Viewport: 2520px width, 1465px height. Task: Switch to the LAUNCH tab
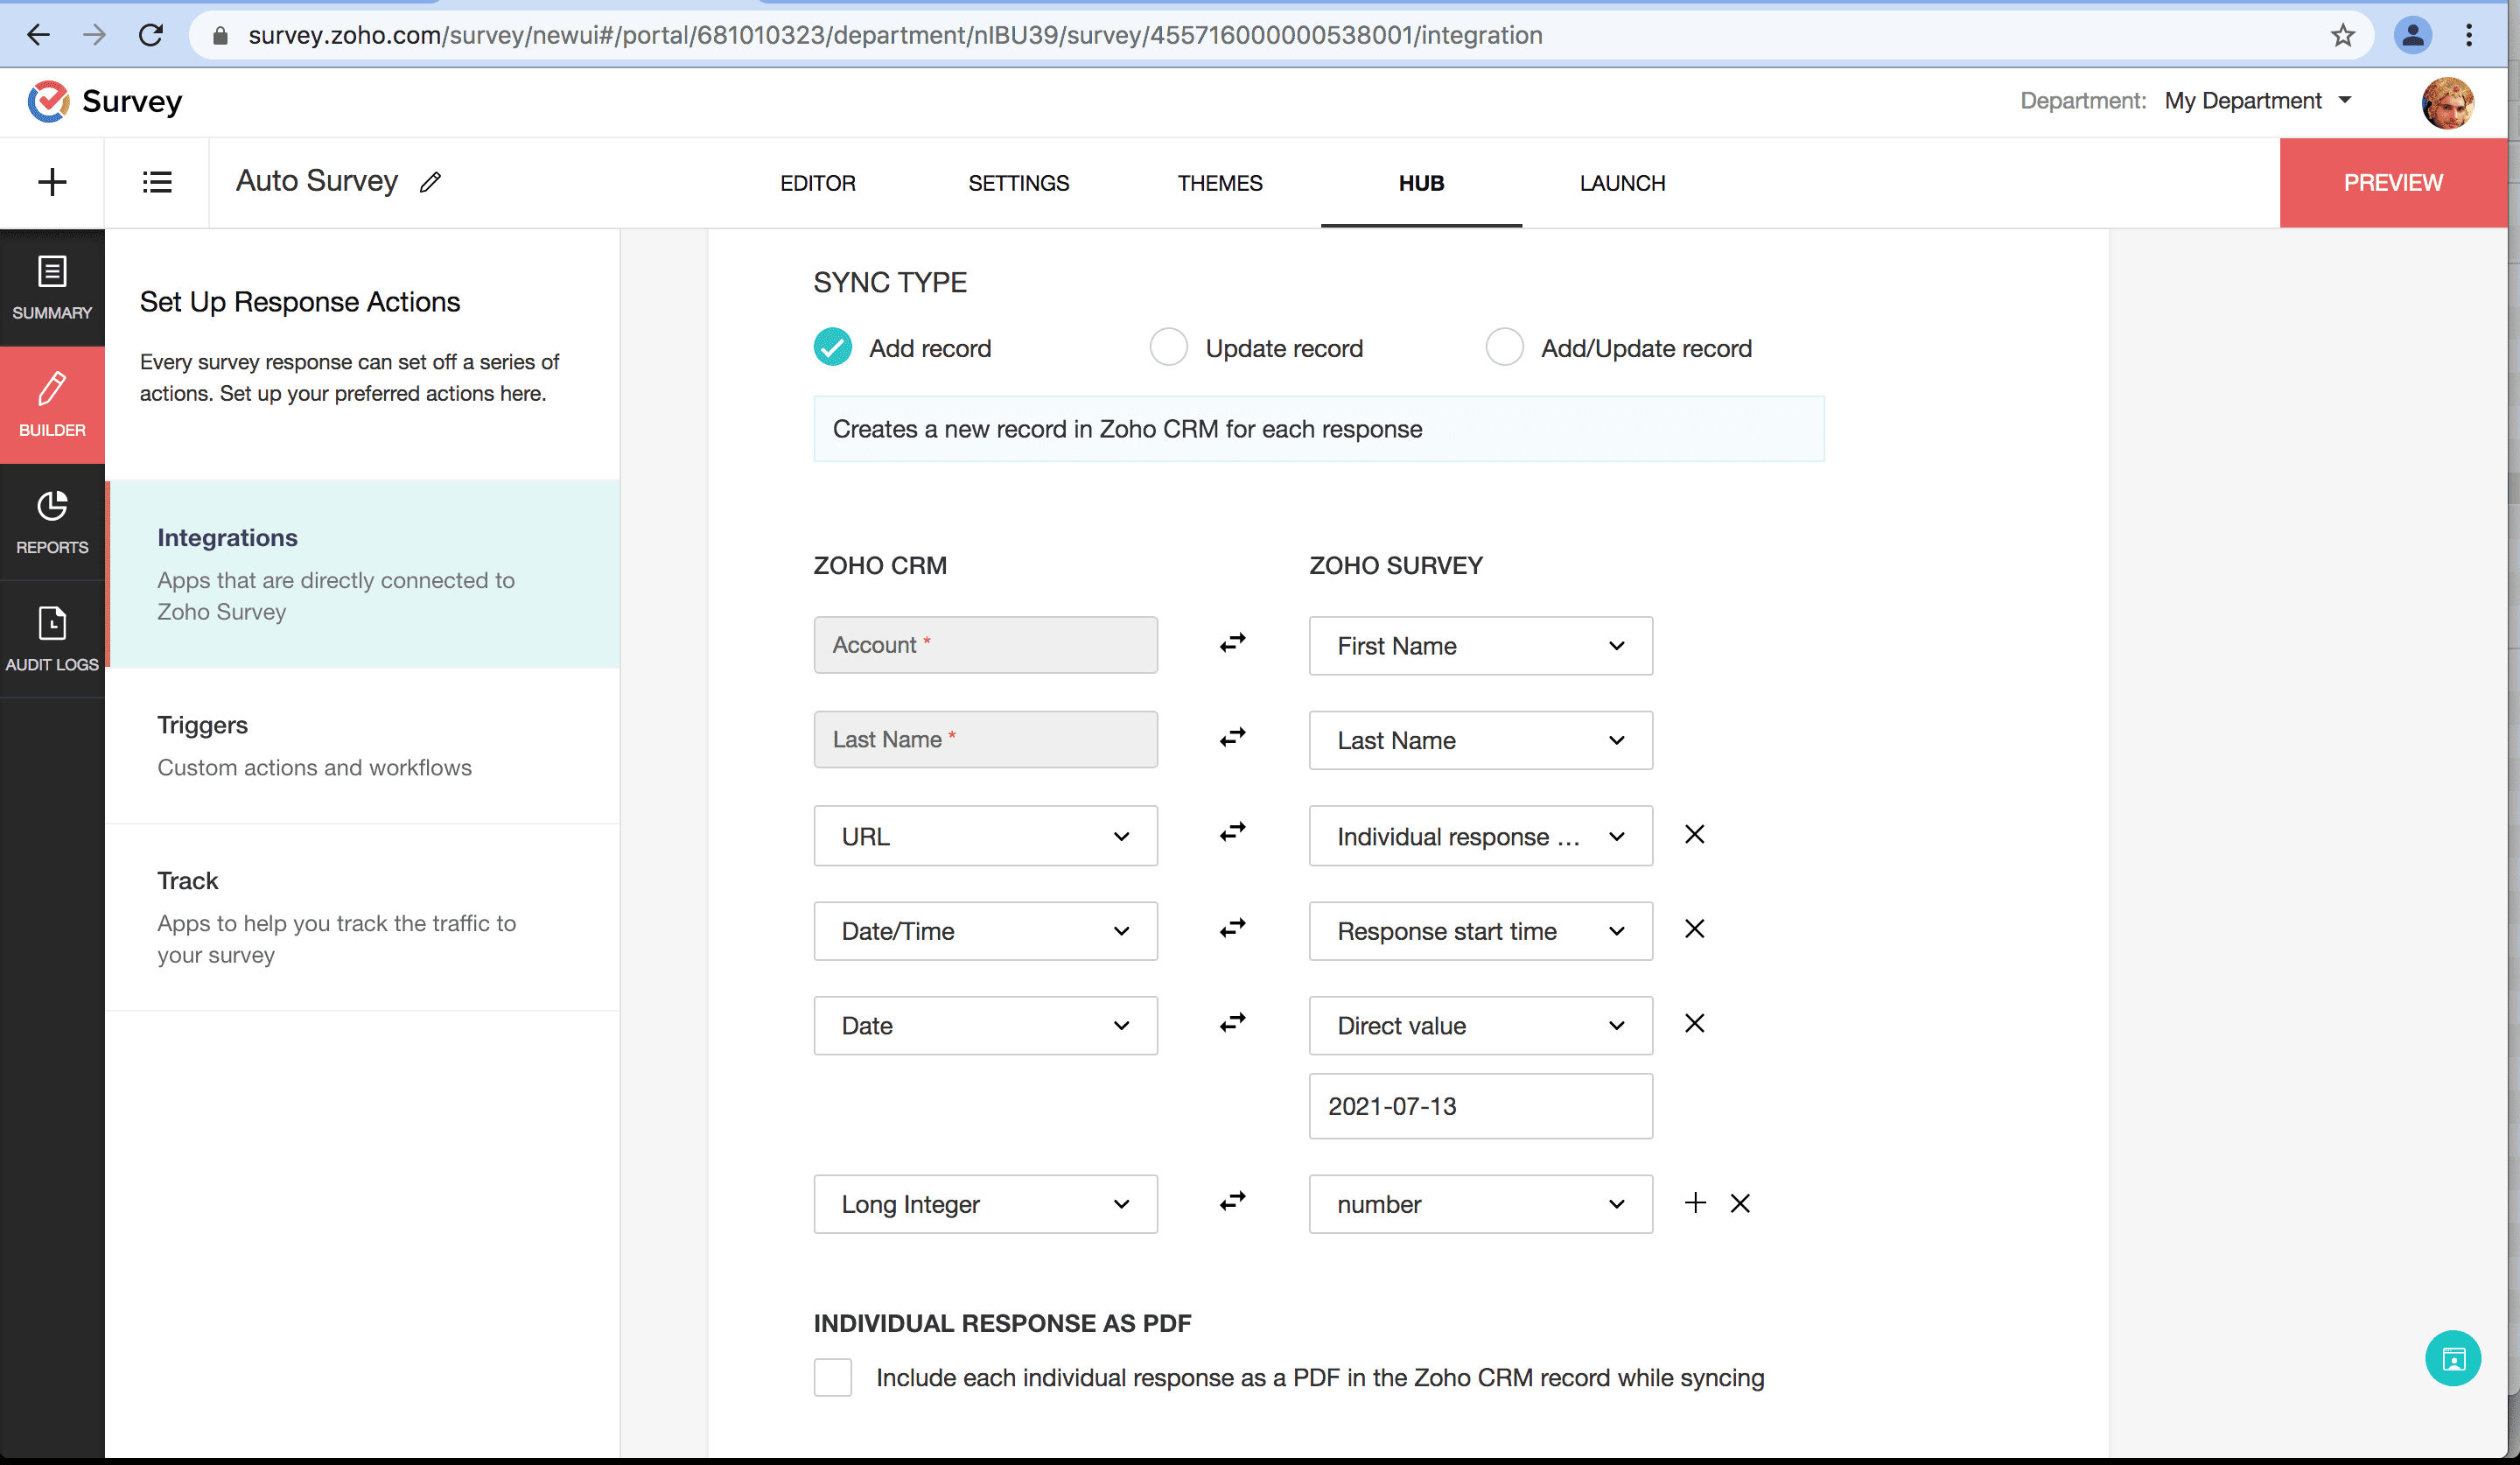click(x=1622, y=183)
